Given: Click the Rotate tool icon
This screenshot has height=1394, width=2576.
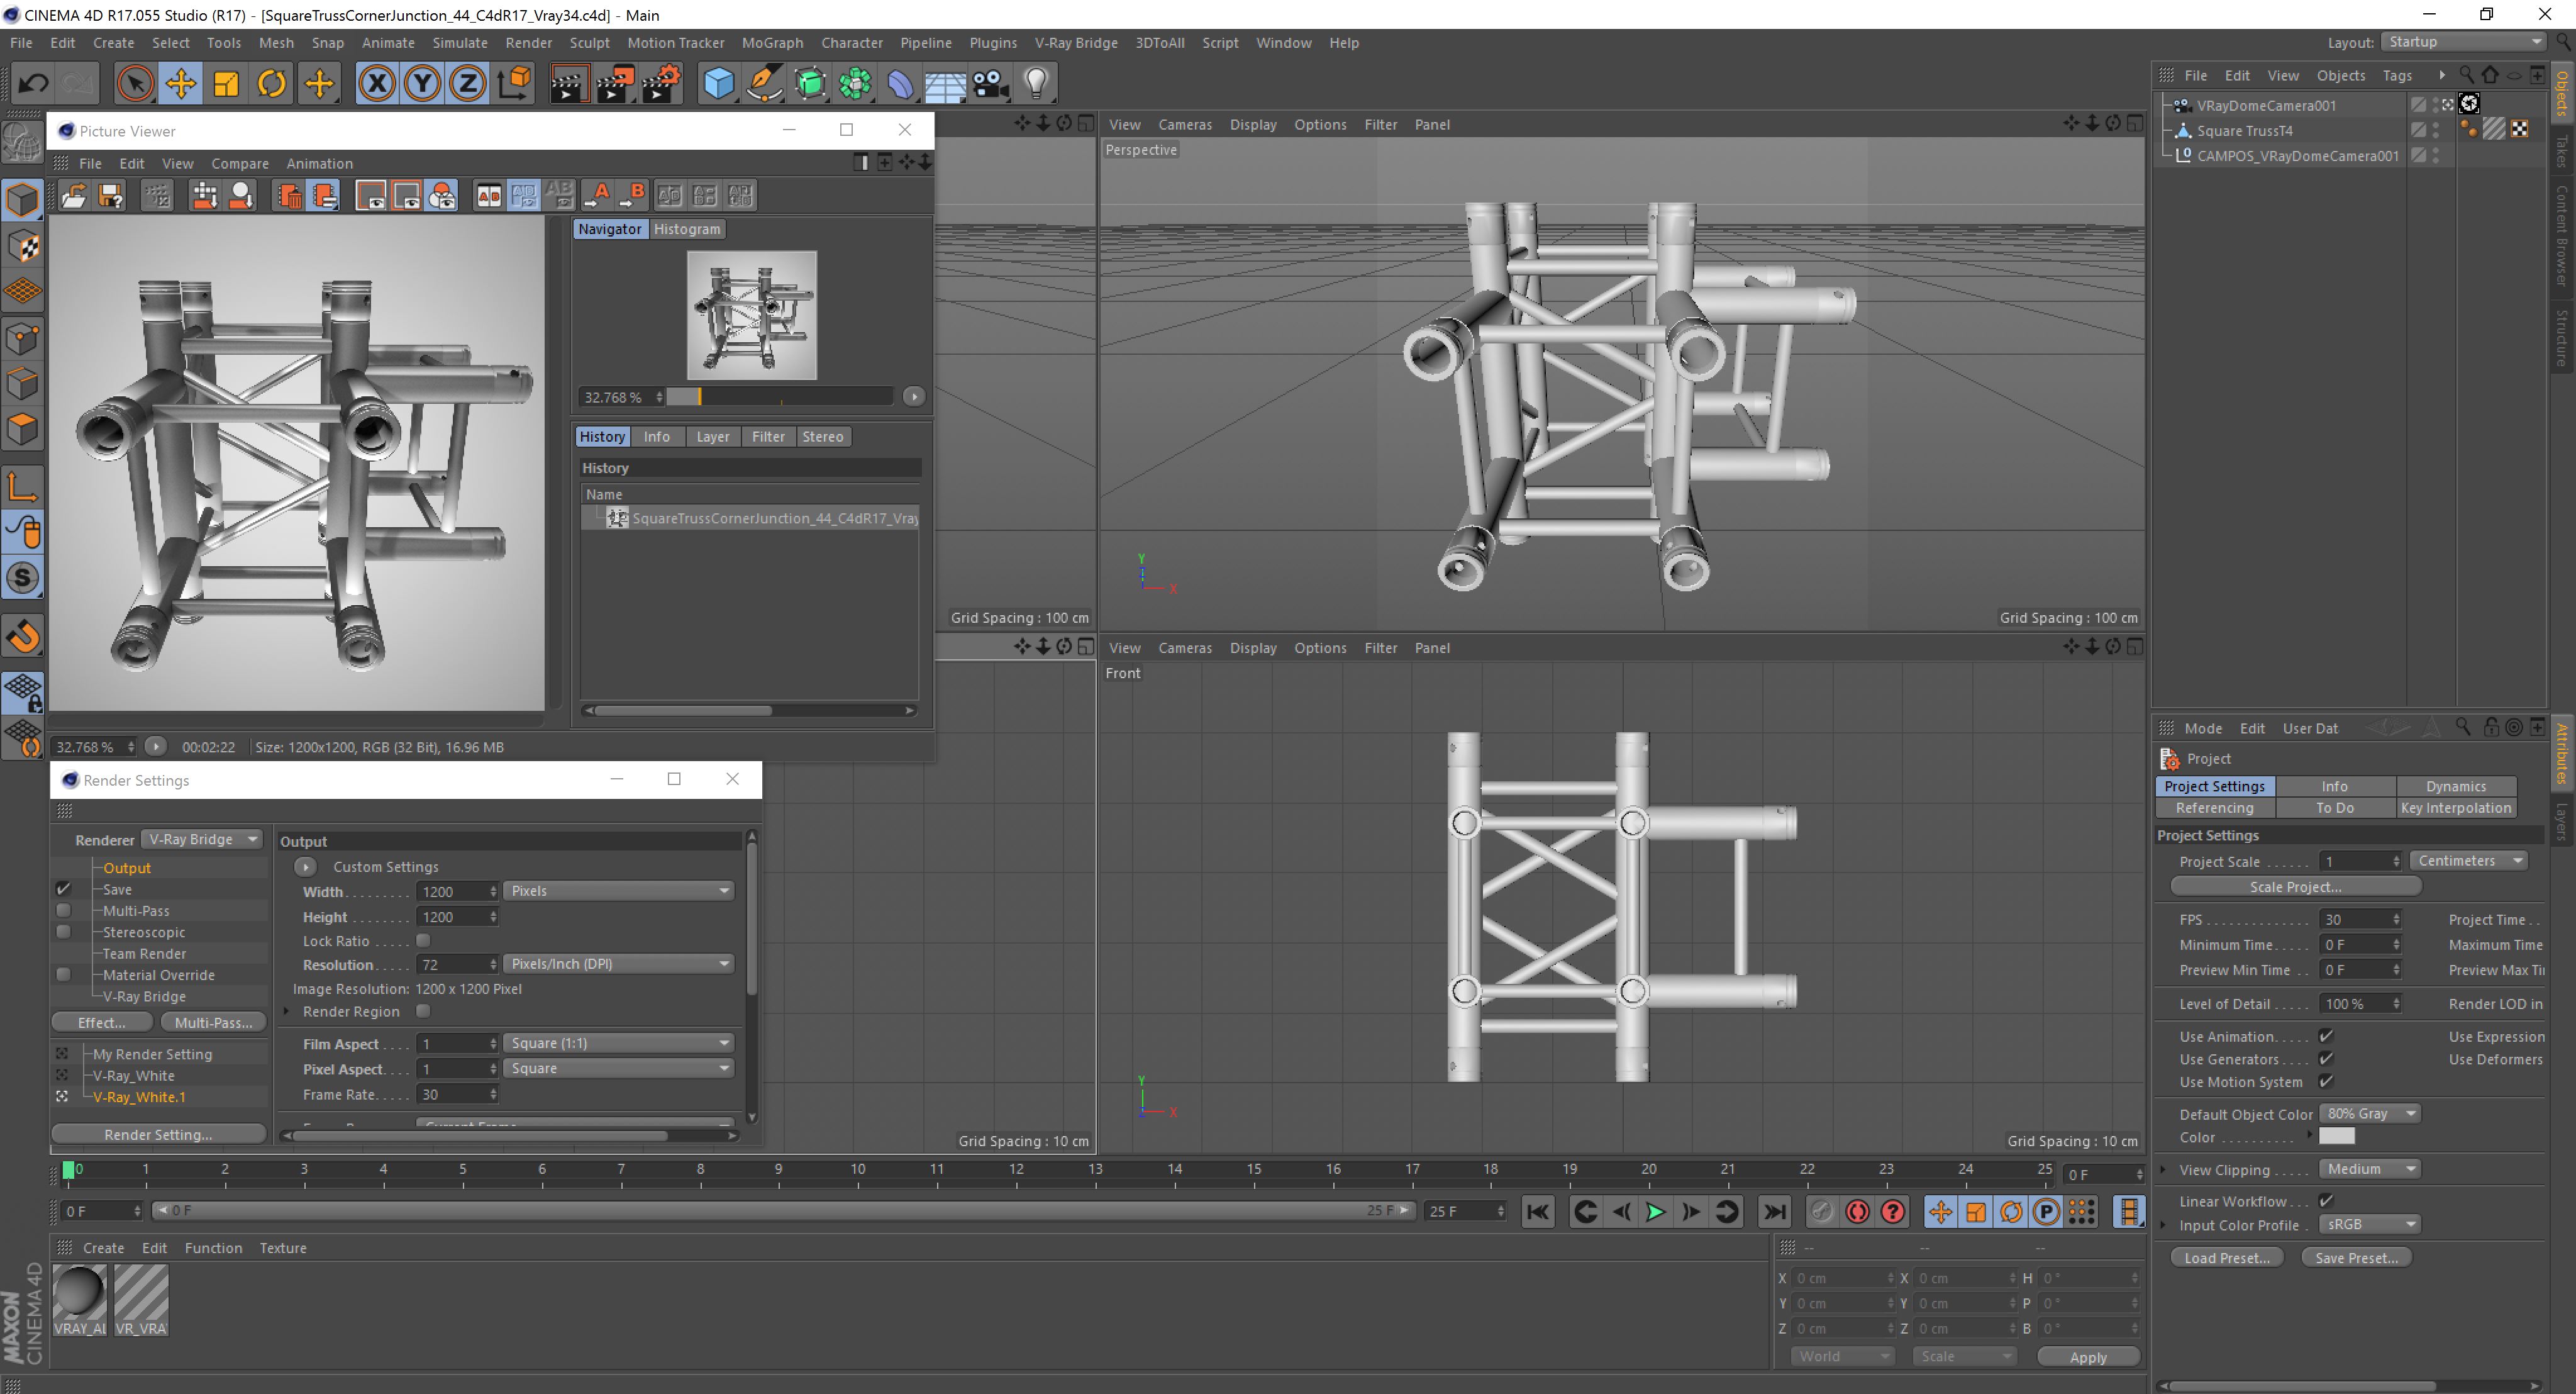Looking at the screenshot, I should (271, 83).
